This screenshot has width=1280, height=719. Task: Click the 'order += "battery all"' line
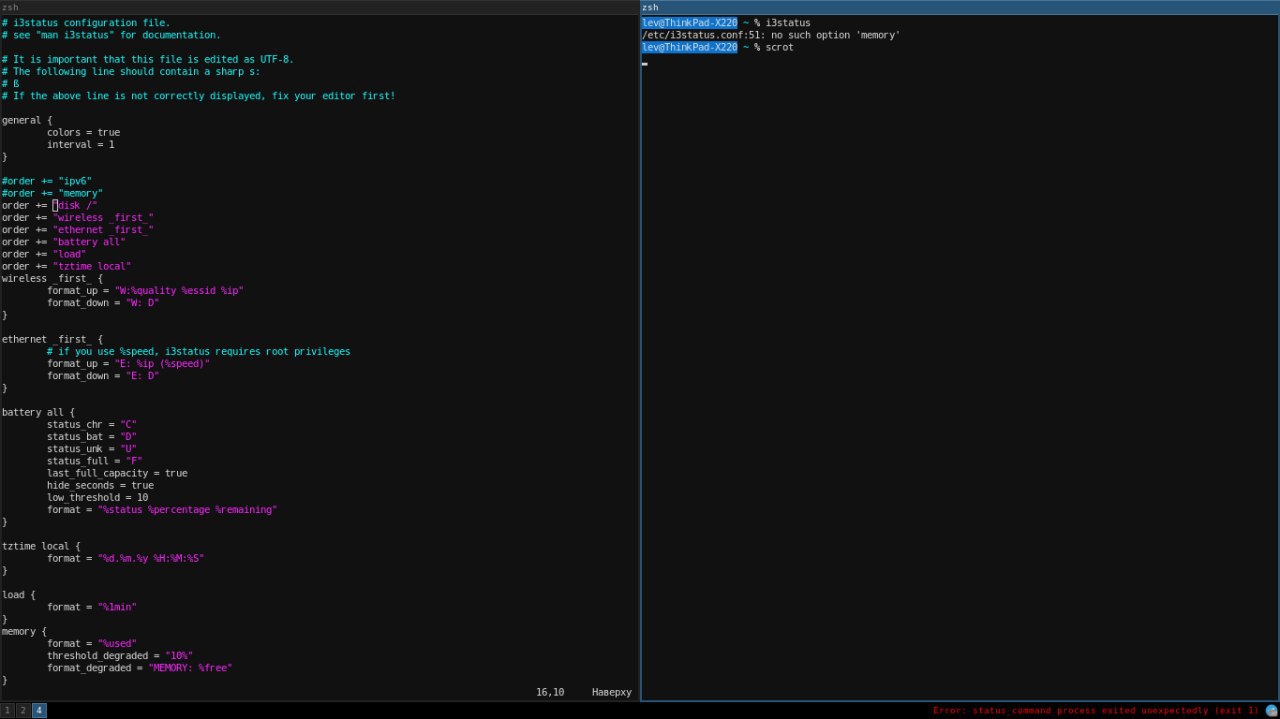pos(64,242)
